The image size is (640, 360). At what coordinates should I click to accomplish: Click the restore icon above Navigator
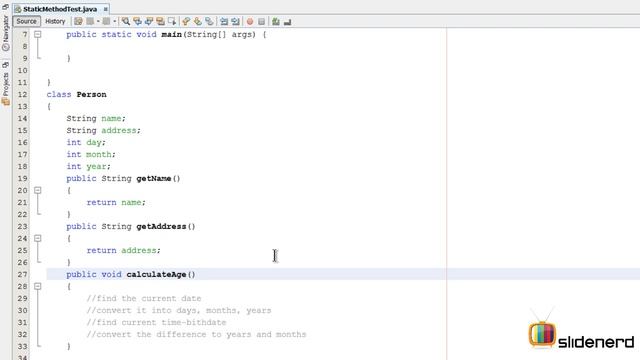6,7
